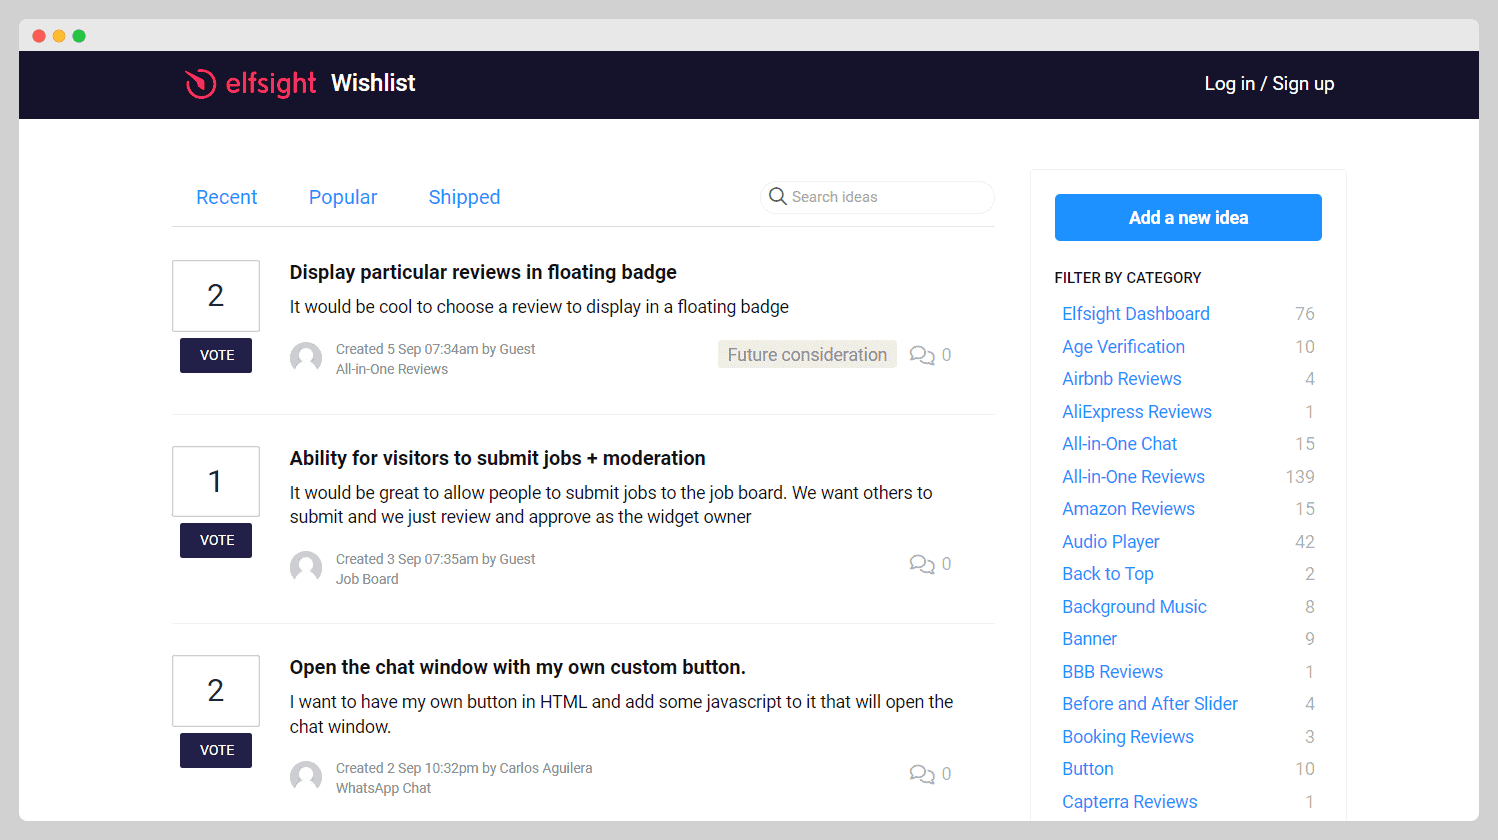The image size is (1498, 840).
Task: Click the Job Board category label
Action: 367,579
